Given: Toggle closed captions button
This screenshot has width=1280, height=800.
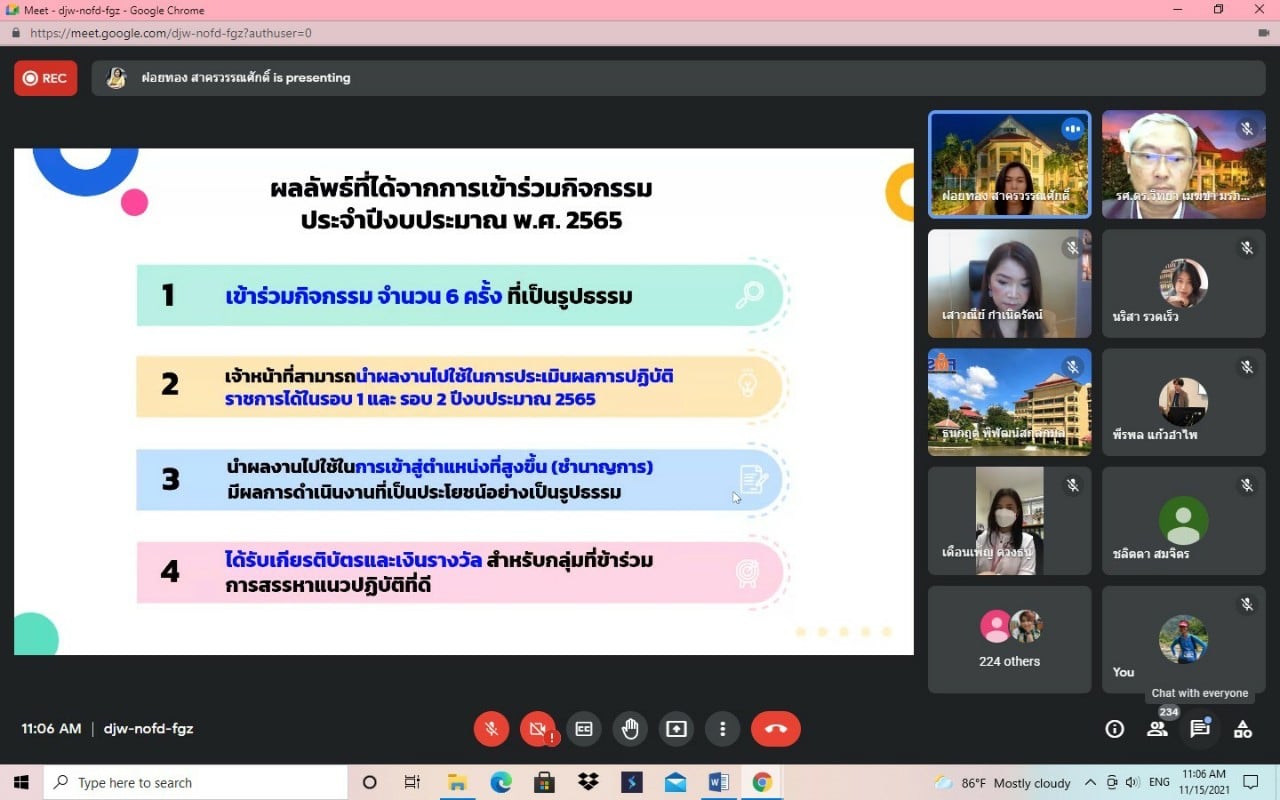Looking at the screenshot, I should [583, 729].
